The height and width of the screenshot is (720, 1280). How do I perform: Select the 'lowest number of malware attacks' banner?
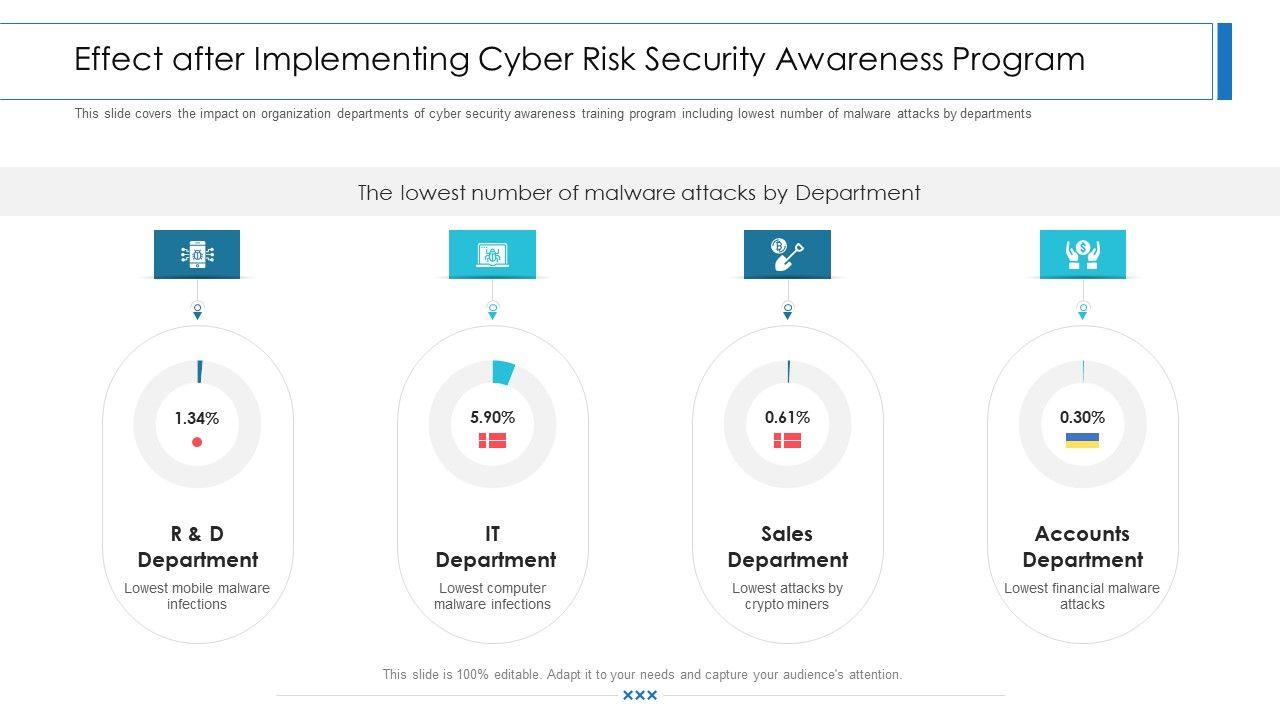(639, 192)
